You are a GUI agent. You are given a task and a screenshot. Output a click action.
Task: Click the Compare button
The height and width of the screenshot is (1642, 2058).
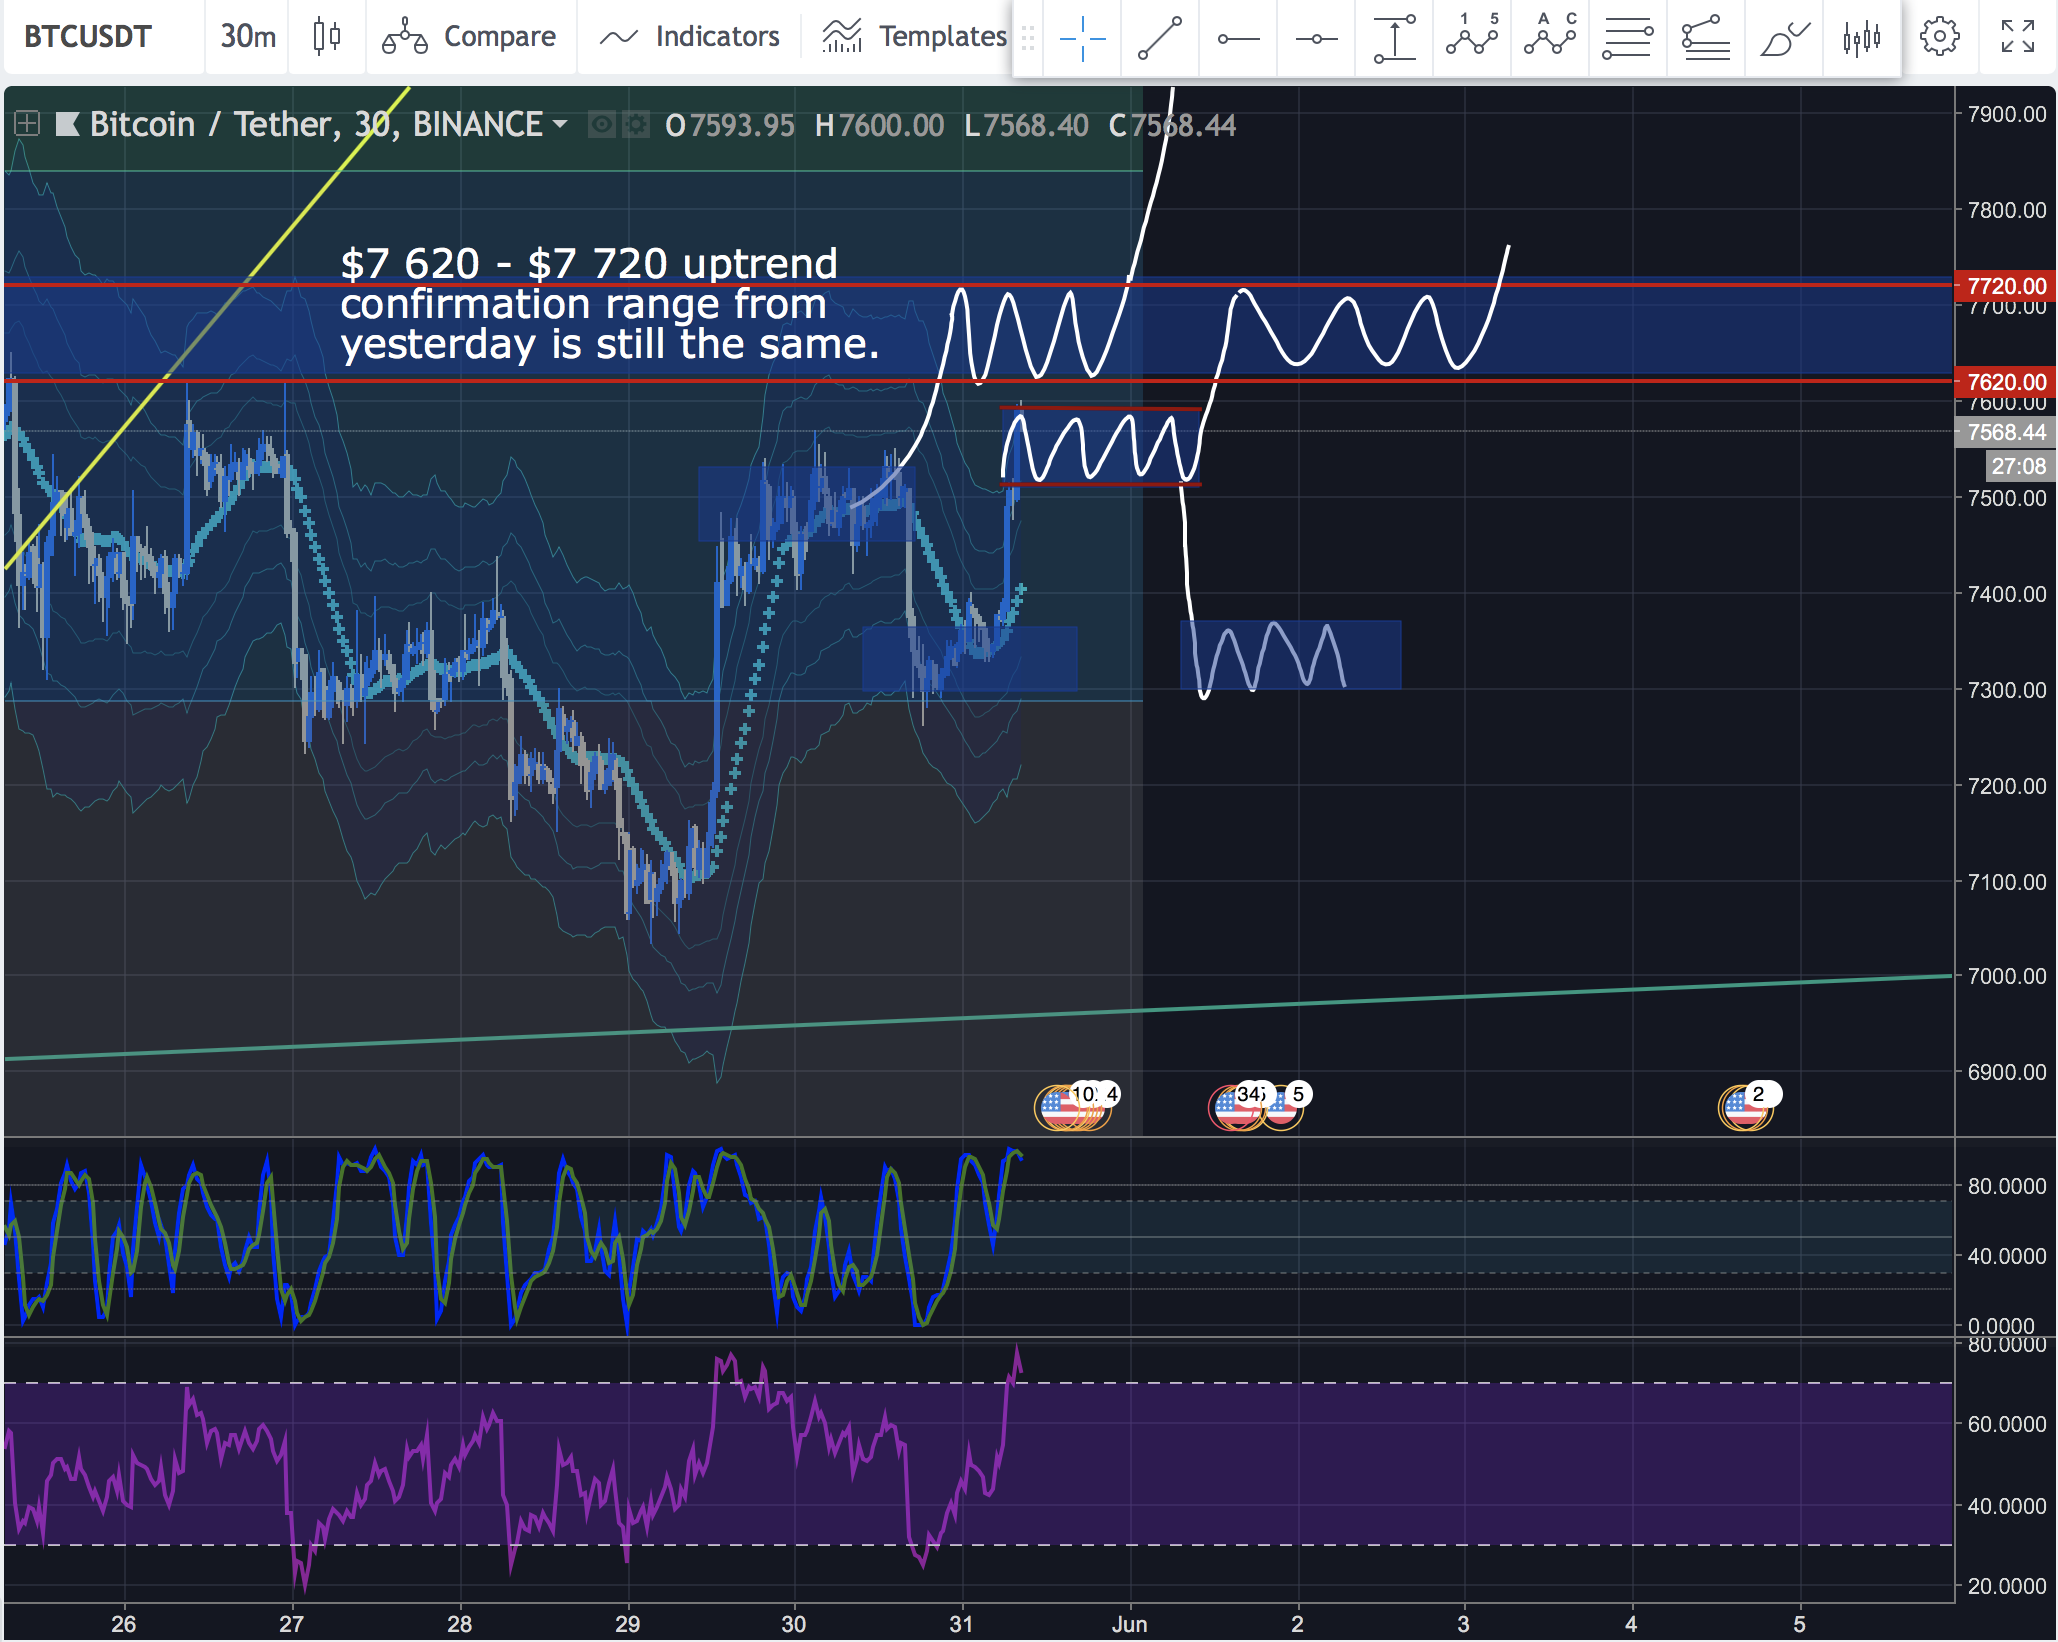tap(469, 37)
